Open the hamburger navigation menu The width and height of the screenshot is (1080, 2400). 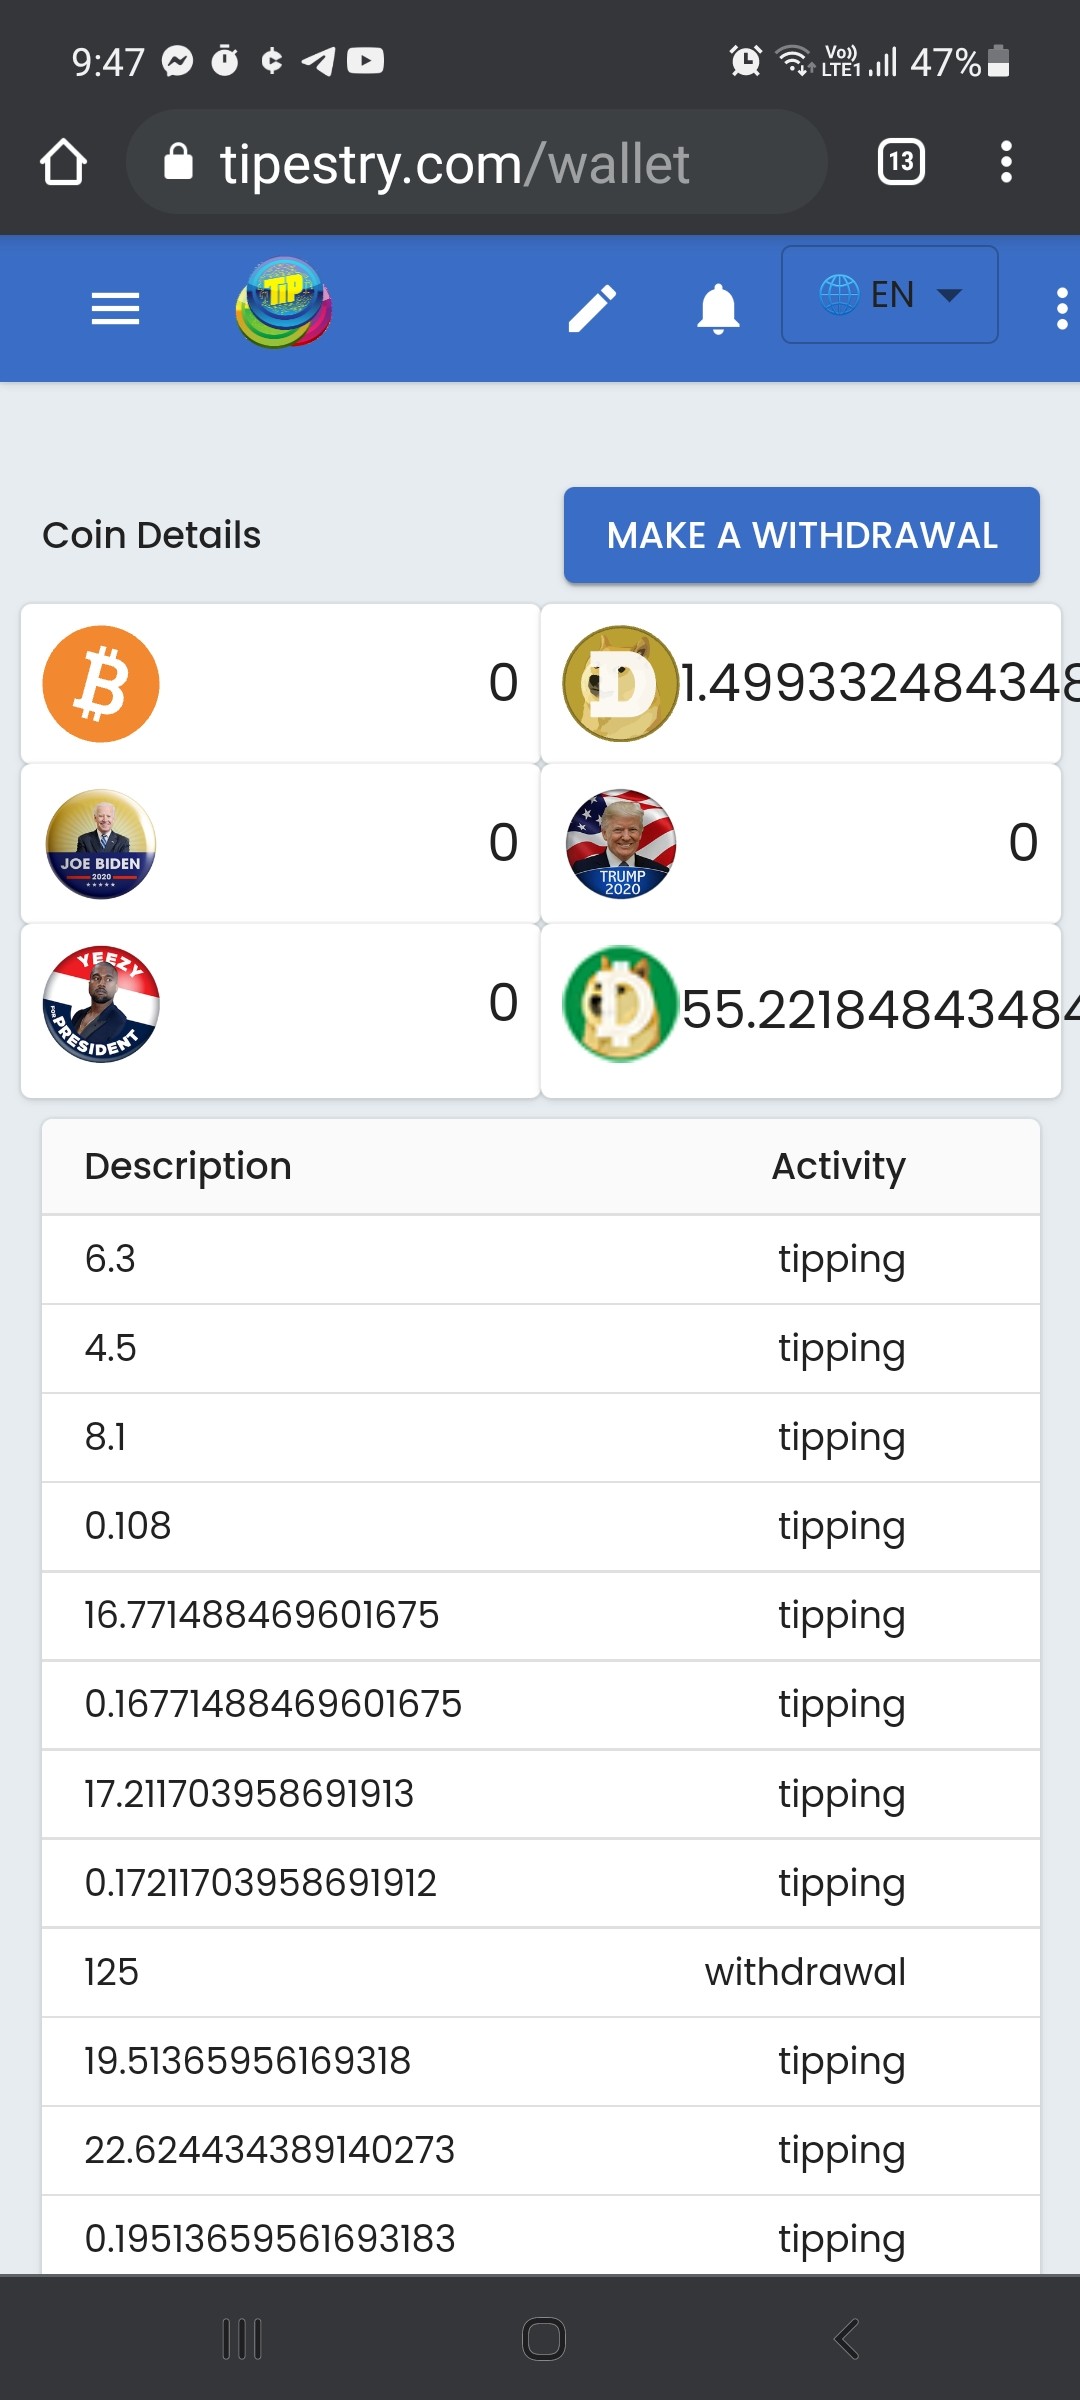click(115, 308)
